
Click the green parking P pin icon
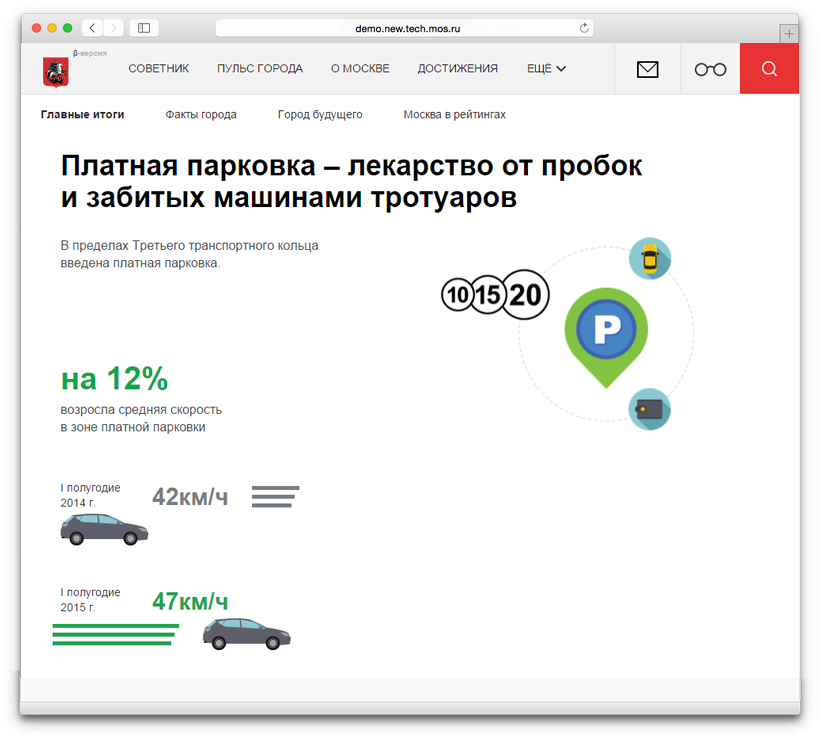(x=606, y=336)
